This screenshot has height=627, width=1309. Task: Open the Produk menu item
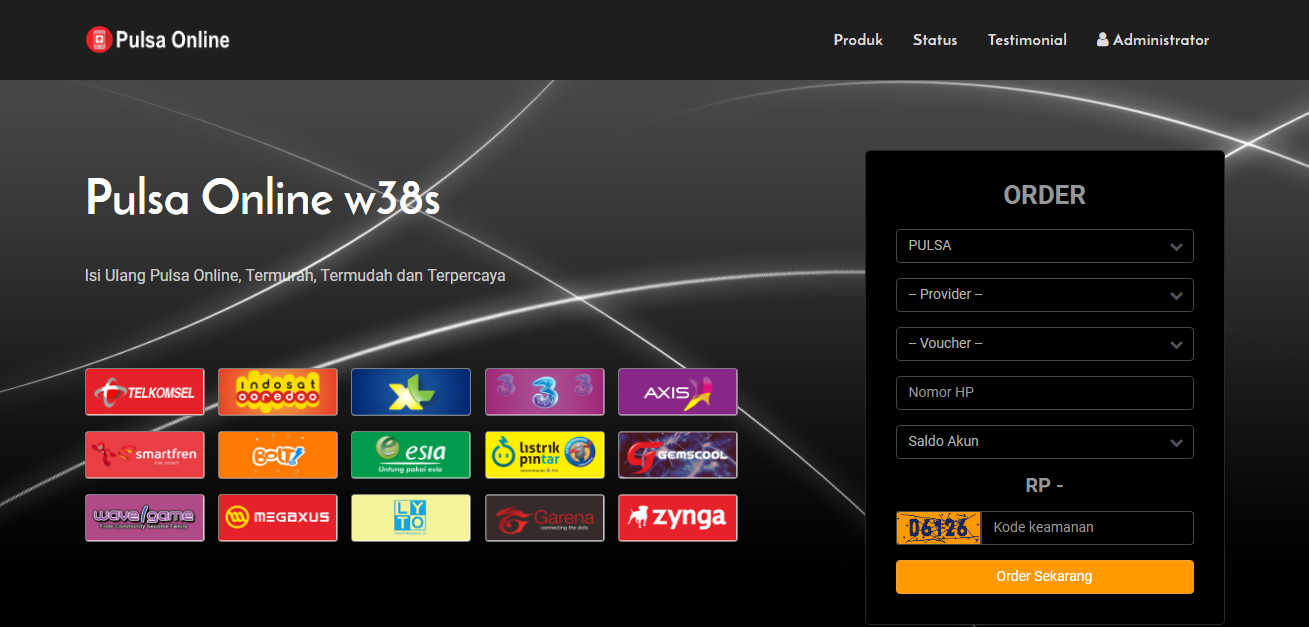pyautogui.click(x=858, y=40)
